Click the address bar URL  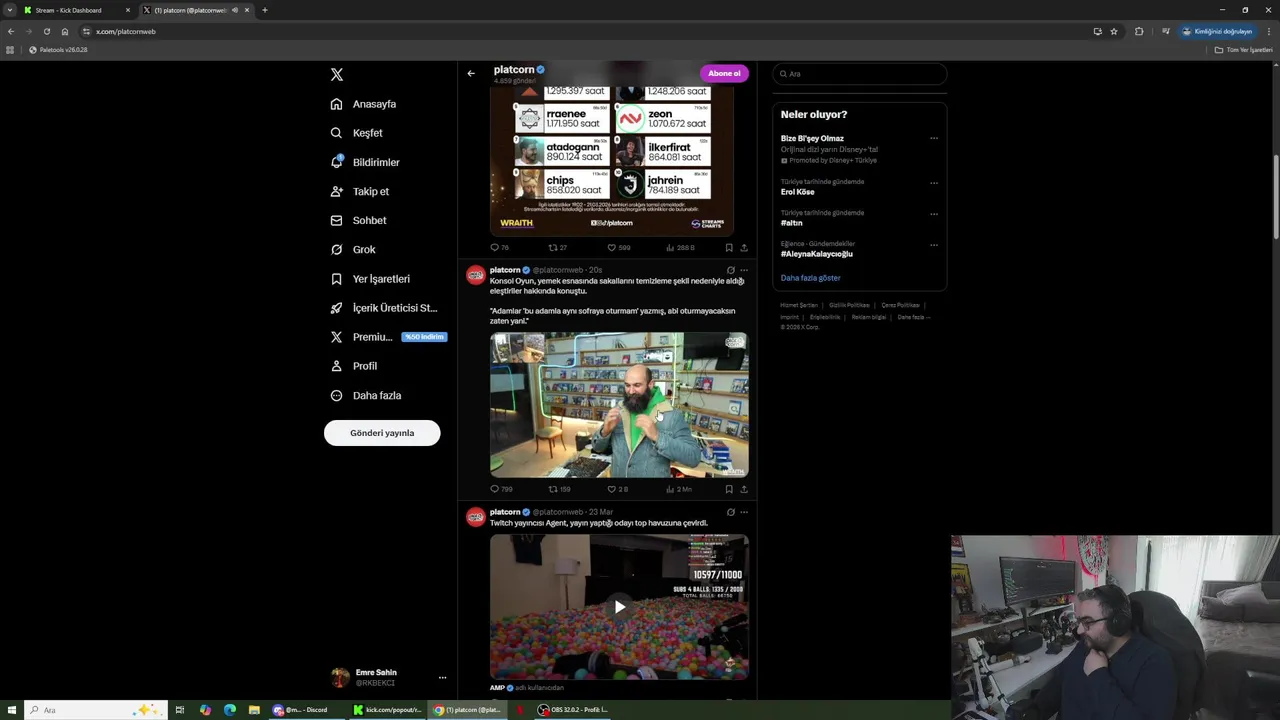click(x=126, y=31)
